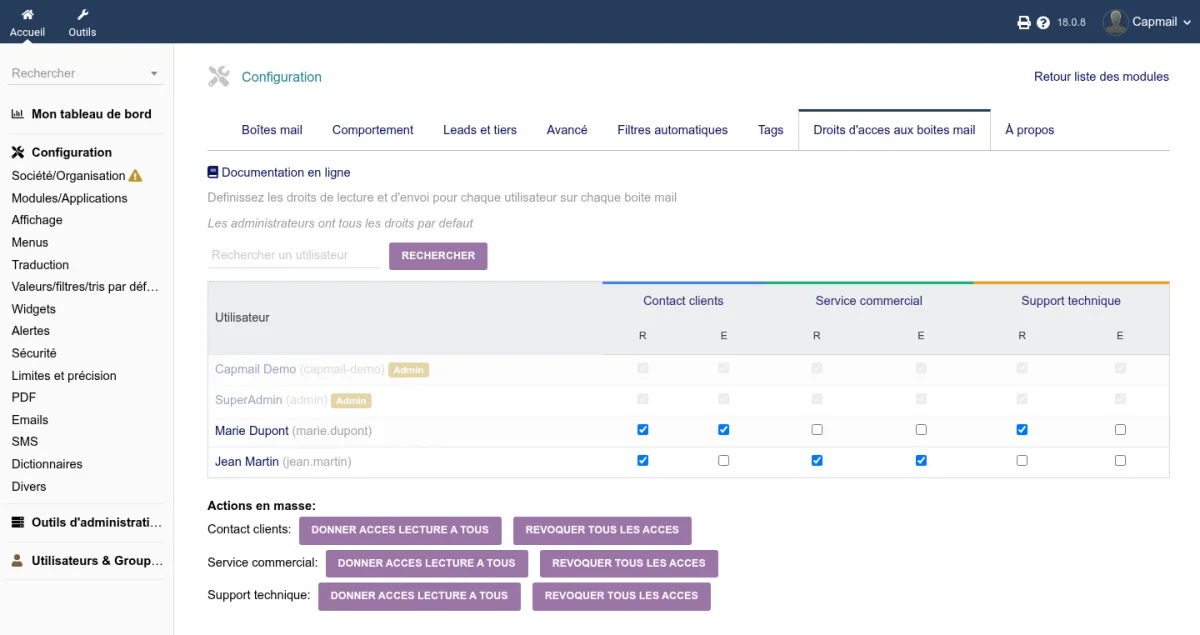Click the chart icon beside Mon tableau de bord
This screenshot has width=1200, height=635.
pos(18,114)
